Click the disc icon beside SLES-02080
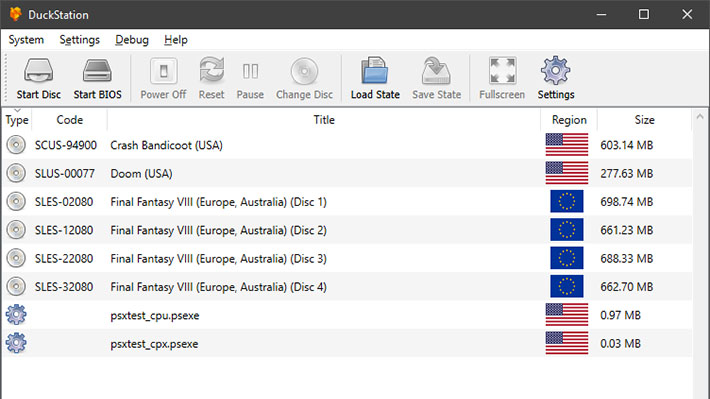 16,202
